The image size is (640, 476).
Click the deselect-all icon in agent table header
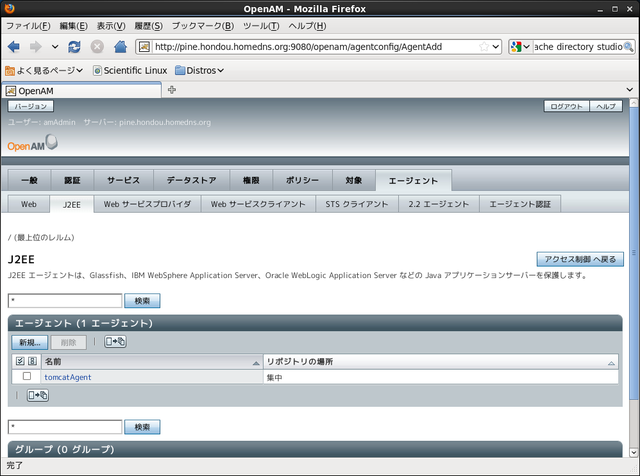point(32,360)
